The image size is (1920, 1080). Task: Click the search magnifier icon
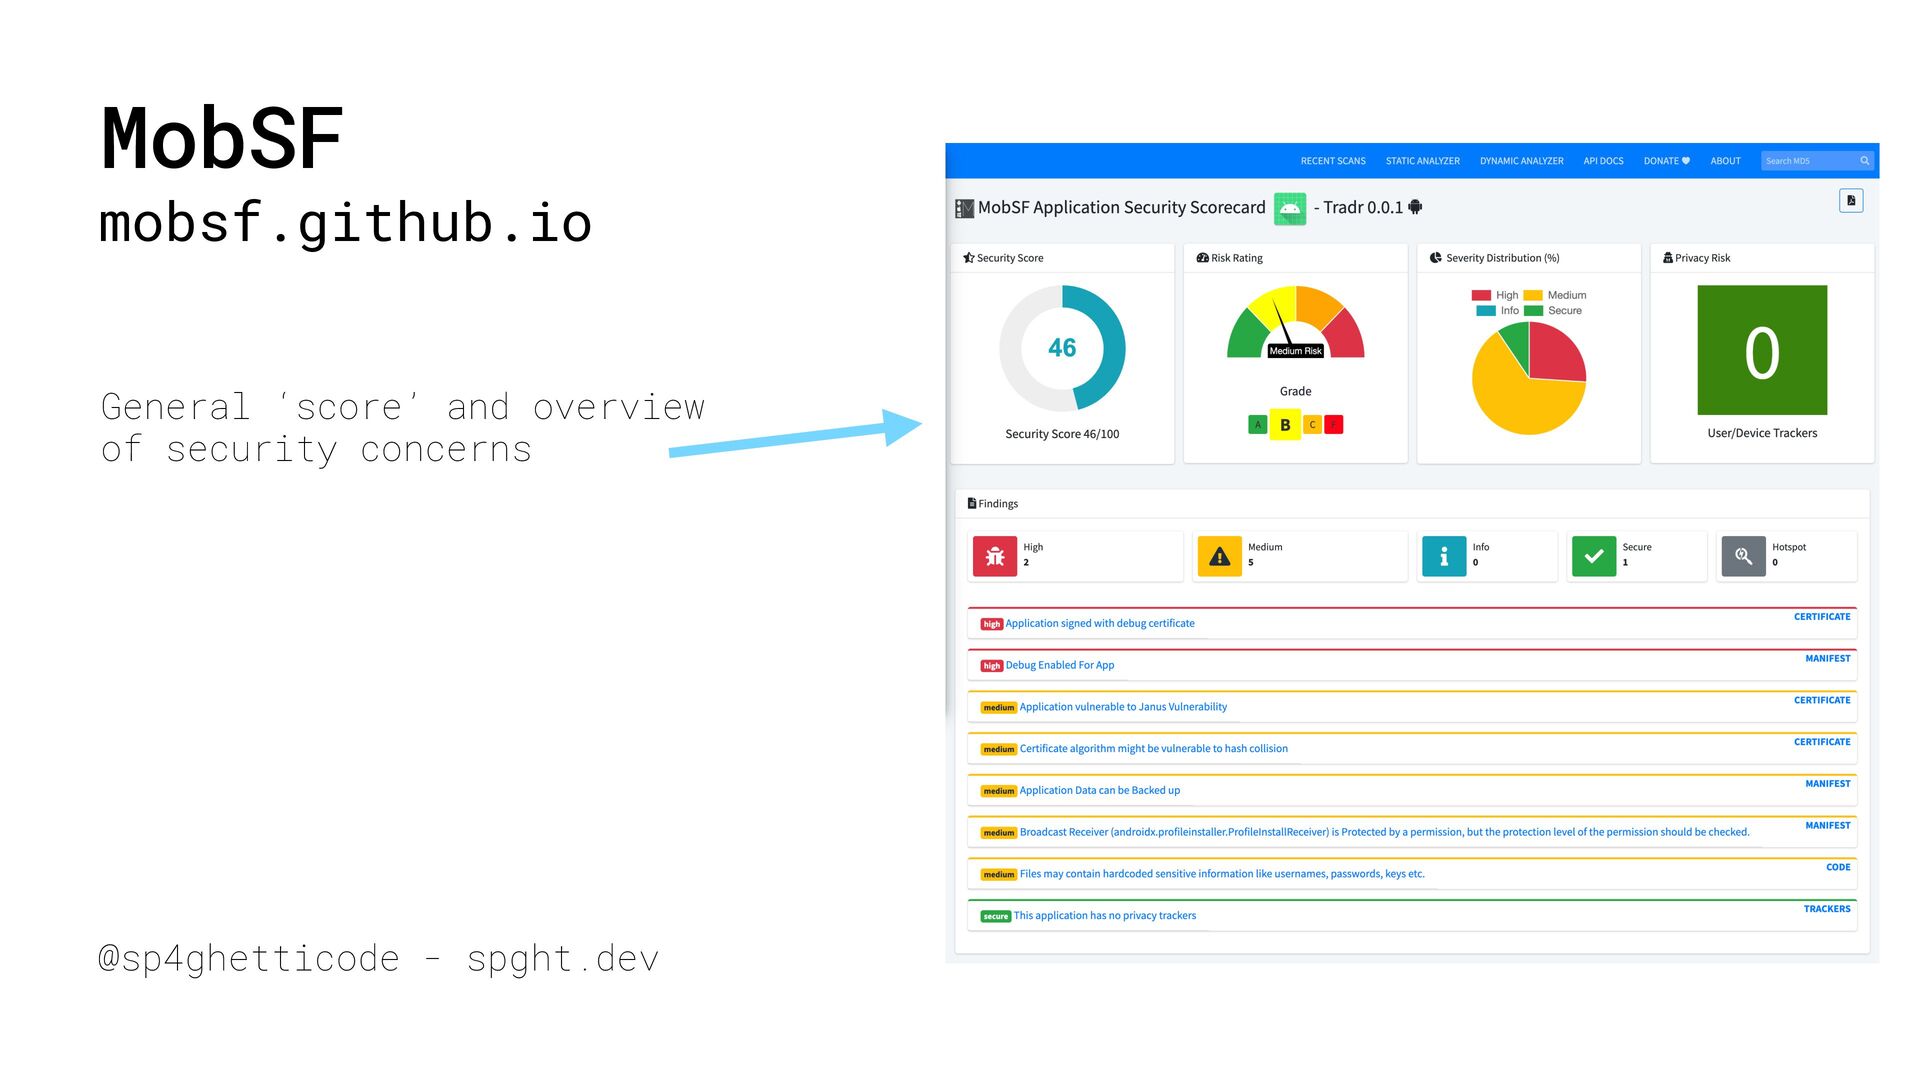coord(1865,161)
